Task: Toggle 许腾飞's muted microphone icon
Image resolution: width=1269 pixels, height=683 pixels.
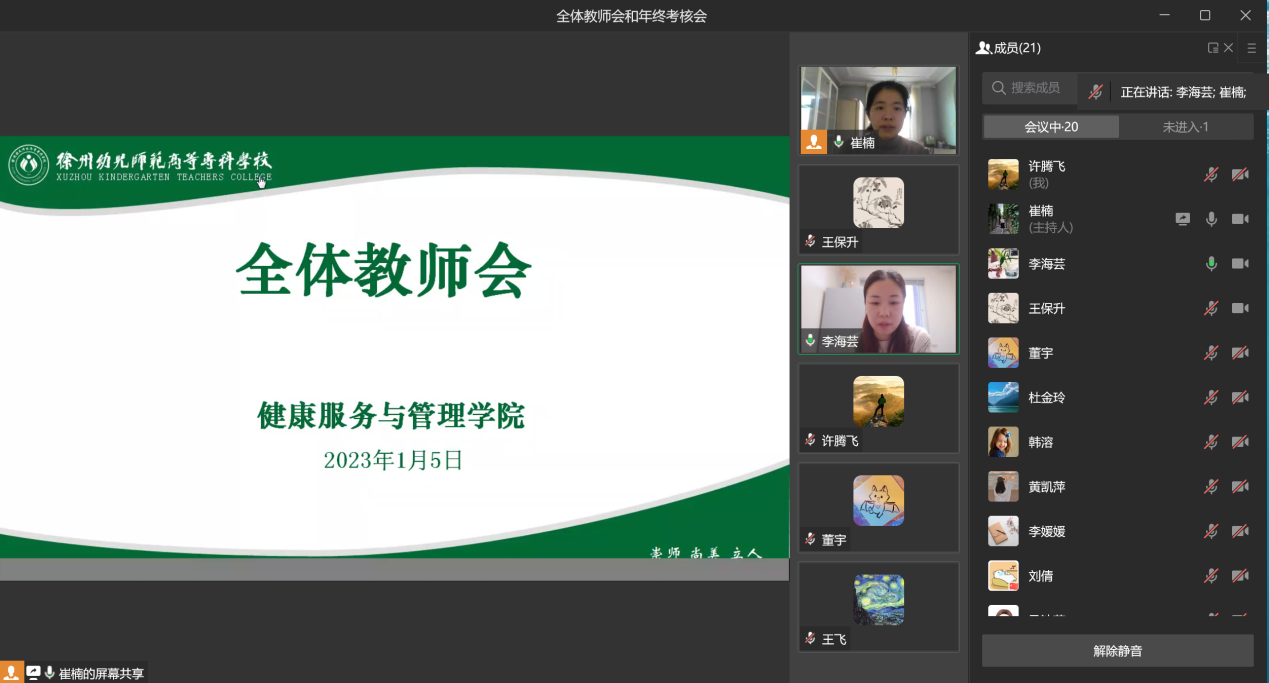Action: pos(1211,175)
